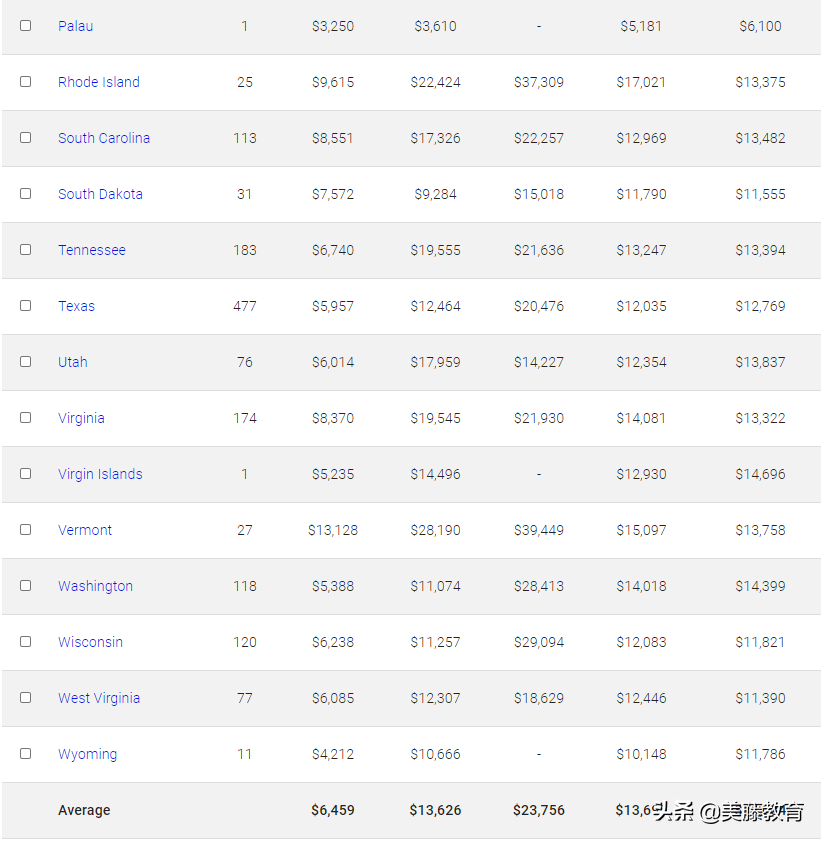The width and height of the screenshot is (823, 841).
Task: Check the Palau row checkbox
Action: 26,26
